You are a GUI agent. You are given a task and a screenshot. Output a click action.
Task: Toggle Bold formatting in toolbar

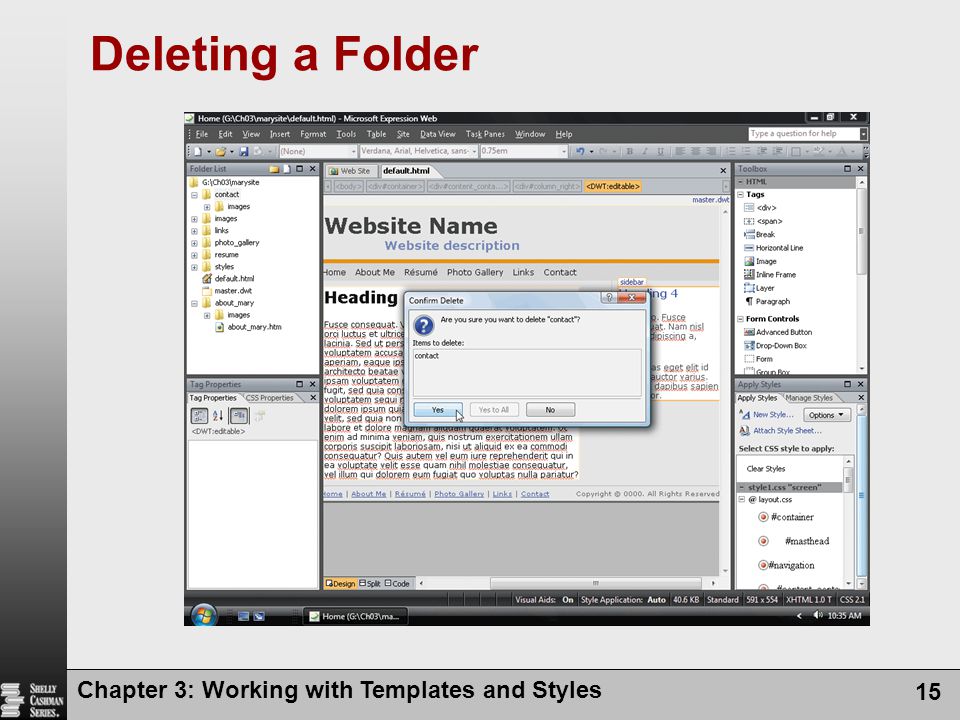pos(629,151)
